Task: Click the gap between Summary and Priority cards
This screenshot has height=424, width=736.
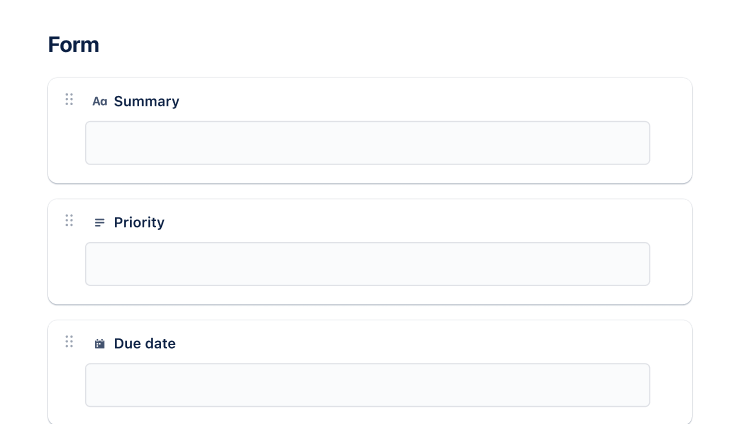Action: (x=369, y=191)
